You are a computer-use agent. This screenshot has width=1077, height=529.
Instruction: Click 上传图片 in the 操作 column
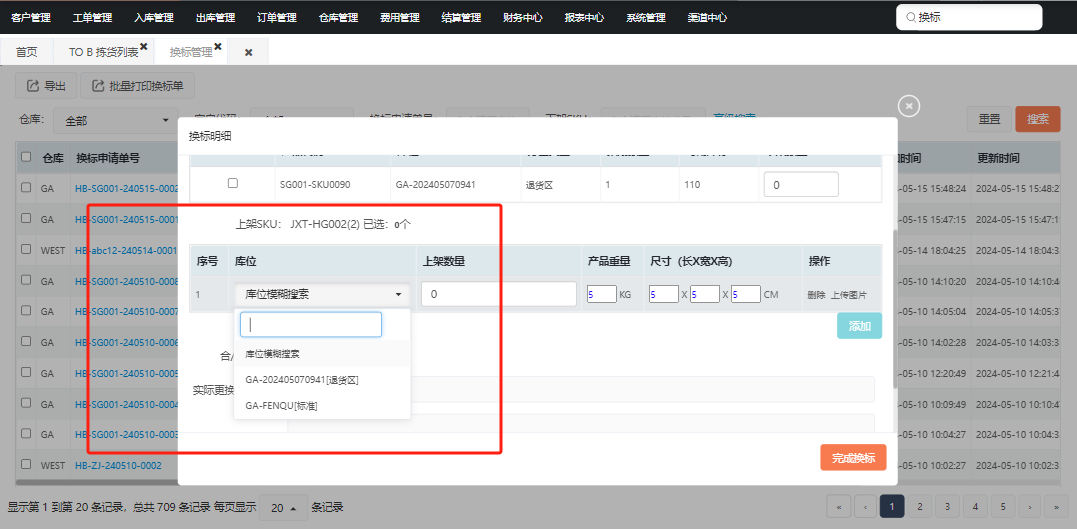pos(849,295)
